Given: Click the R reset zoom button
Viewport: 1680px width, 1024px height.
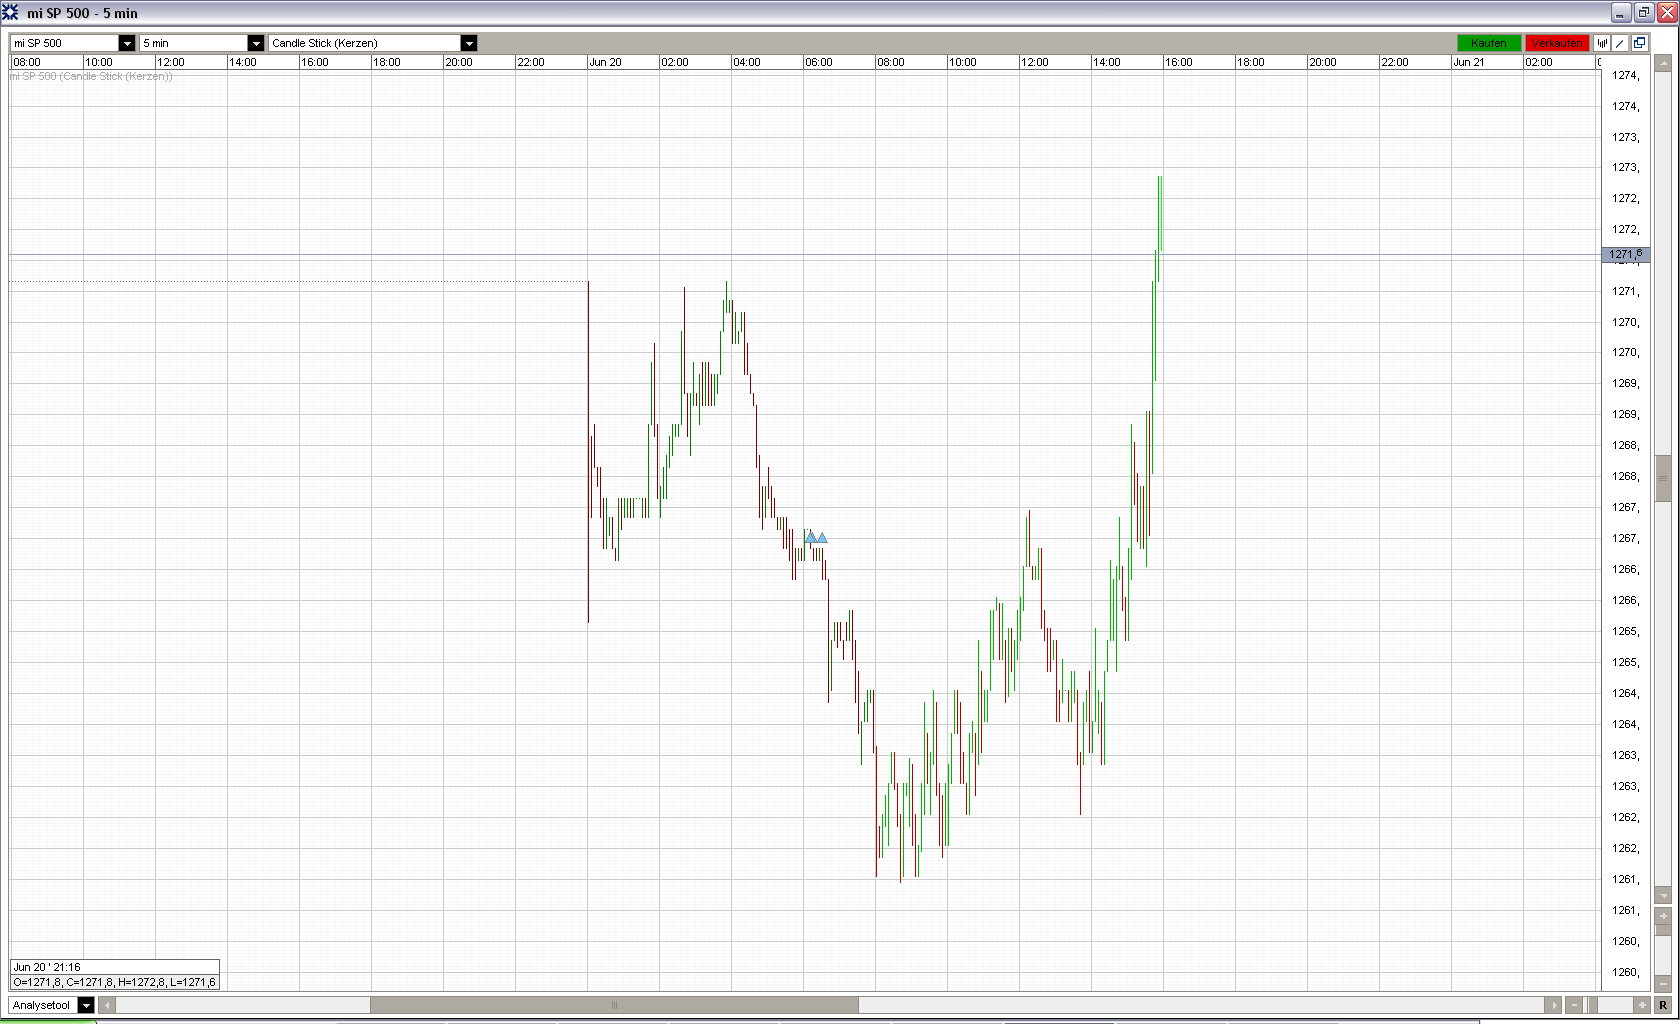Looking at the screenshot, I should click(1664, 1005).
